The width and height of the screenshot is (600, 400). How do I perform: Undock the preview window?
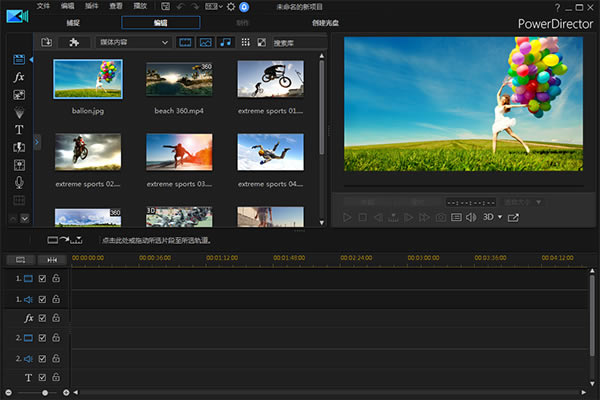point(514,217)
